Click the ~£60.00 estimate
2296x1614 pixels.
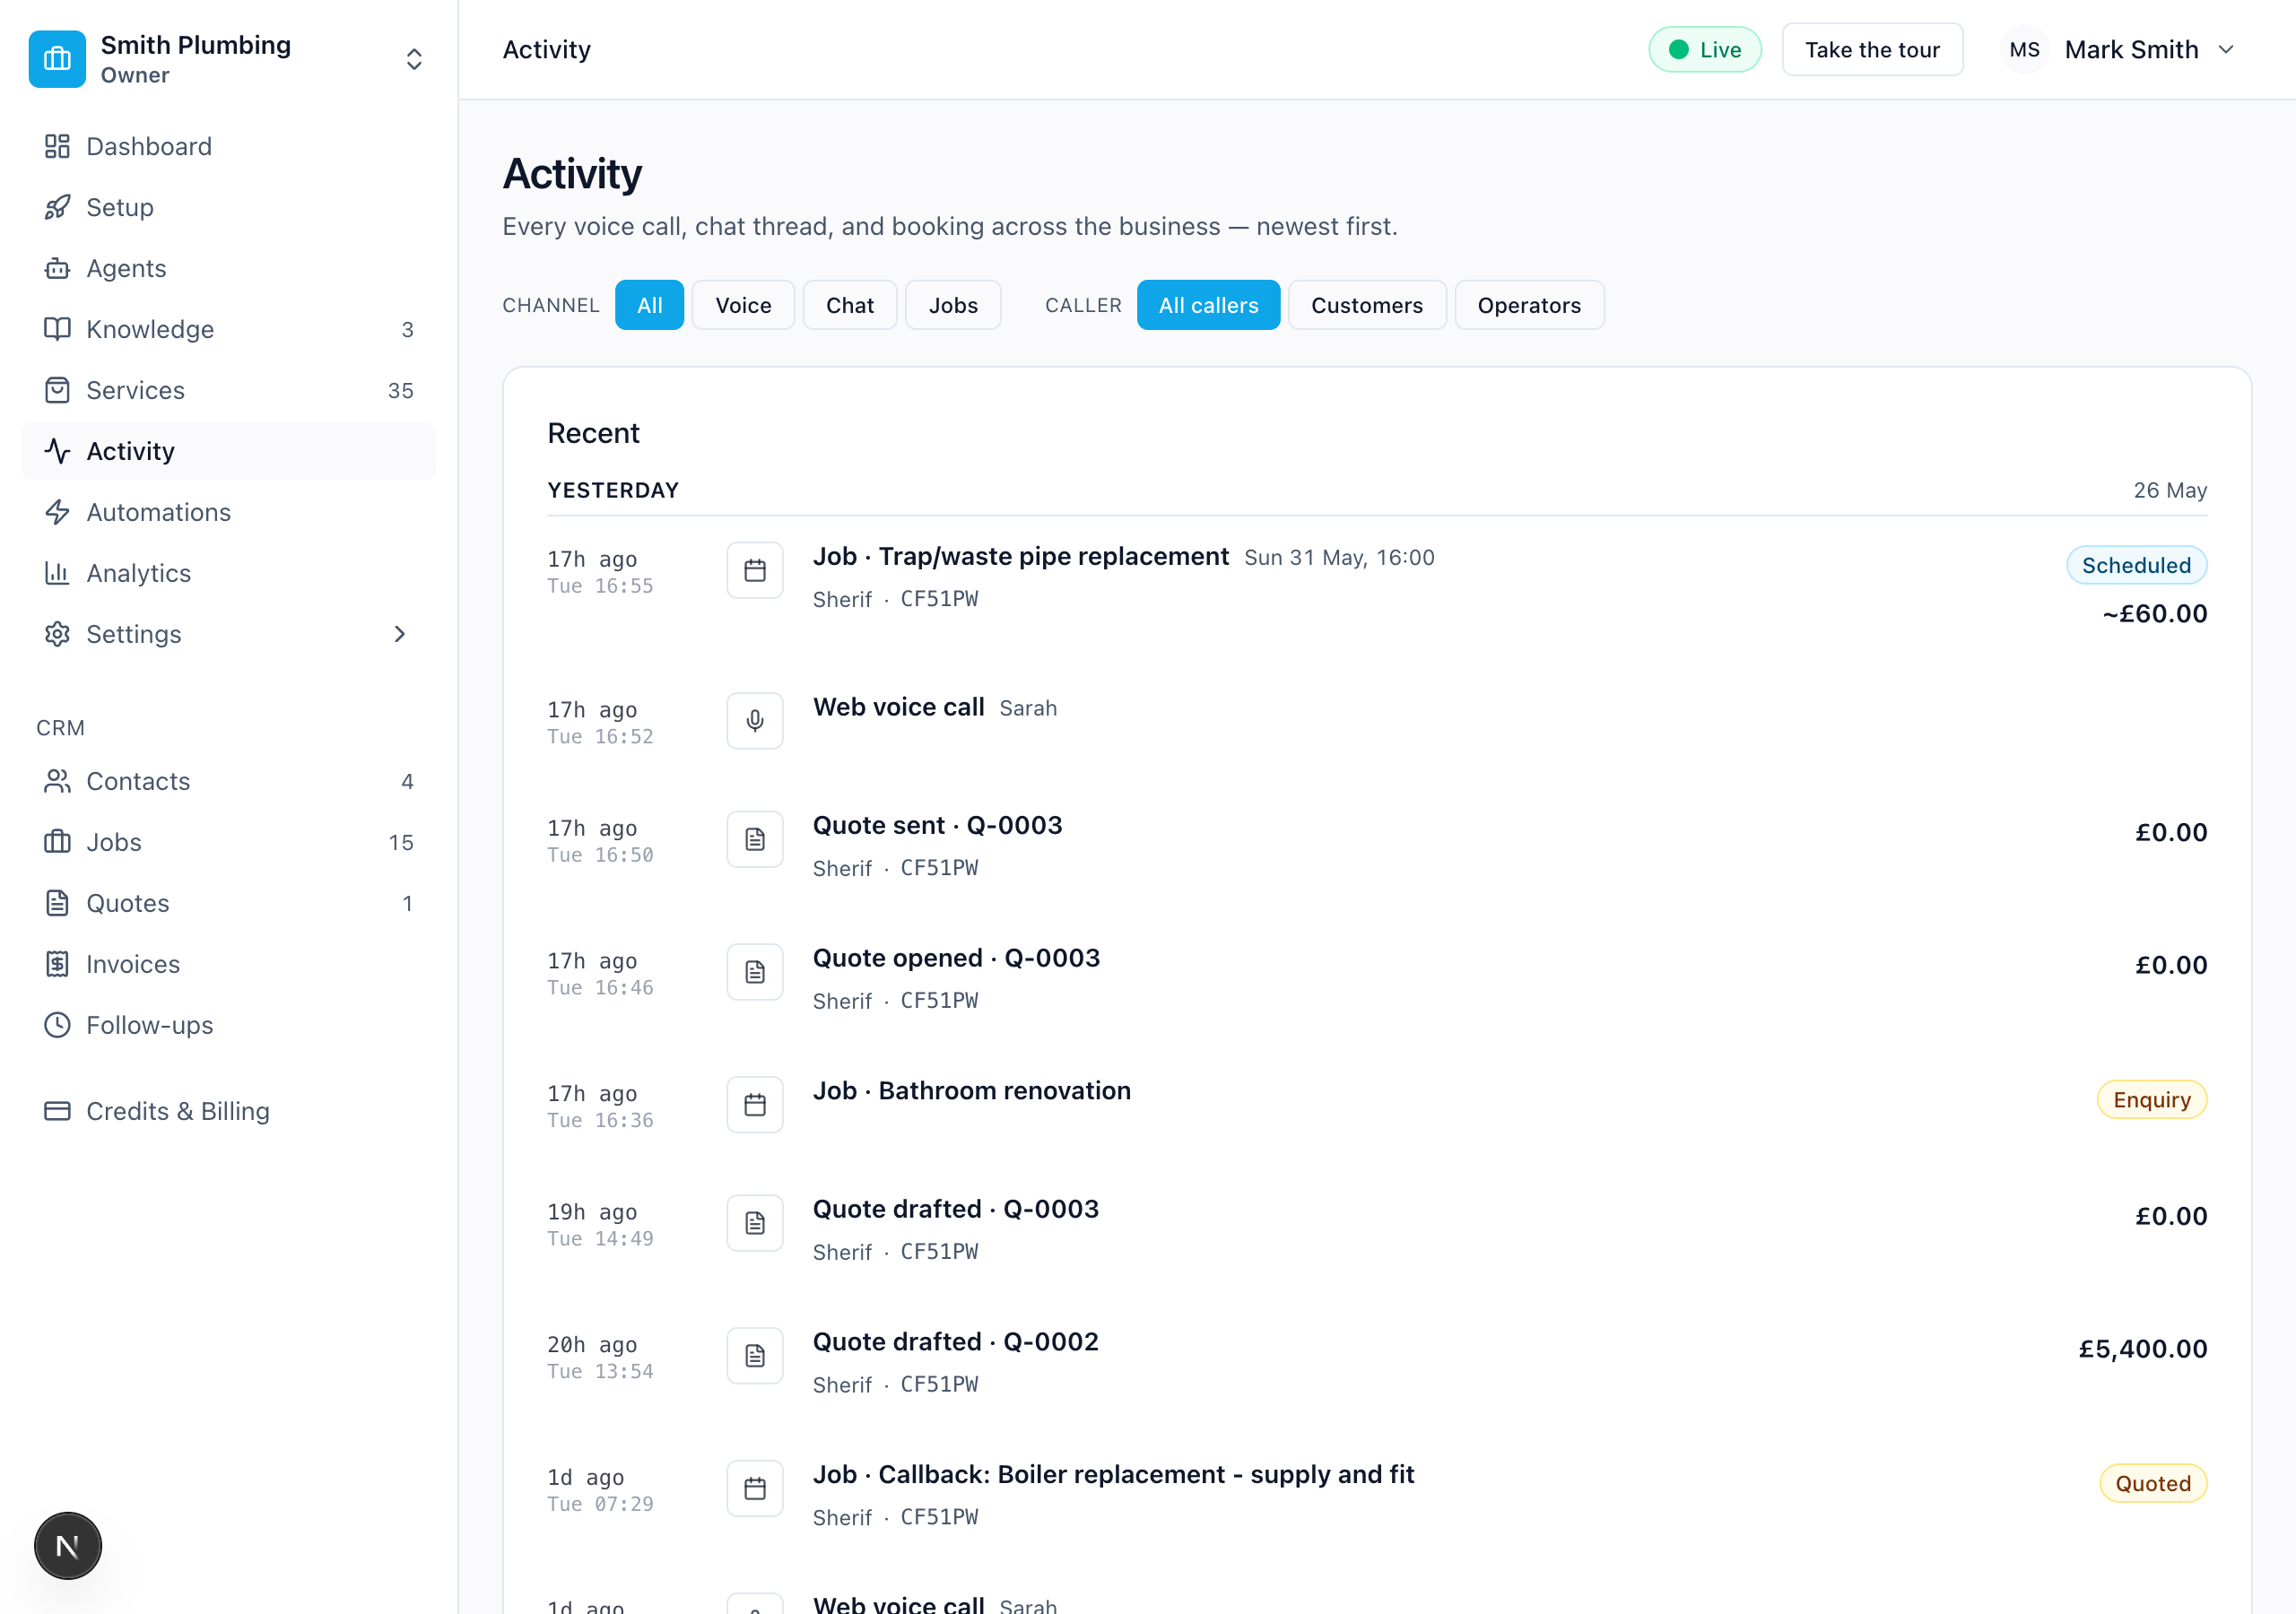2154,614
